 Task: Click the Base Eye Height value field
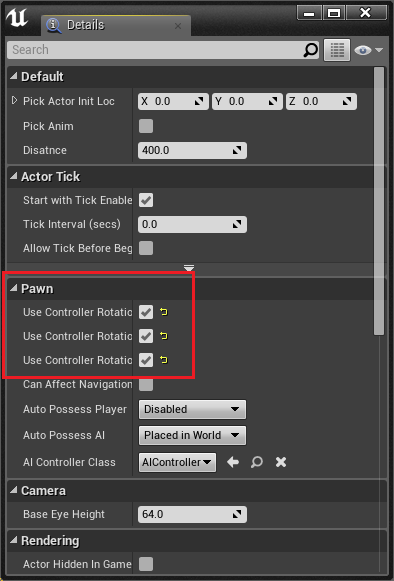tap(192, 514)
